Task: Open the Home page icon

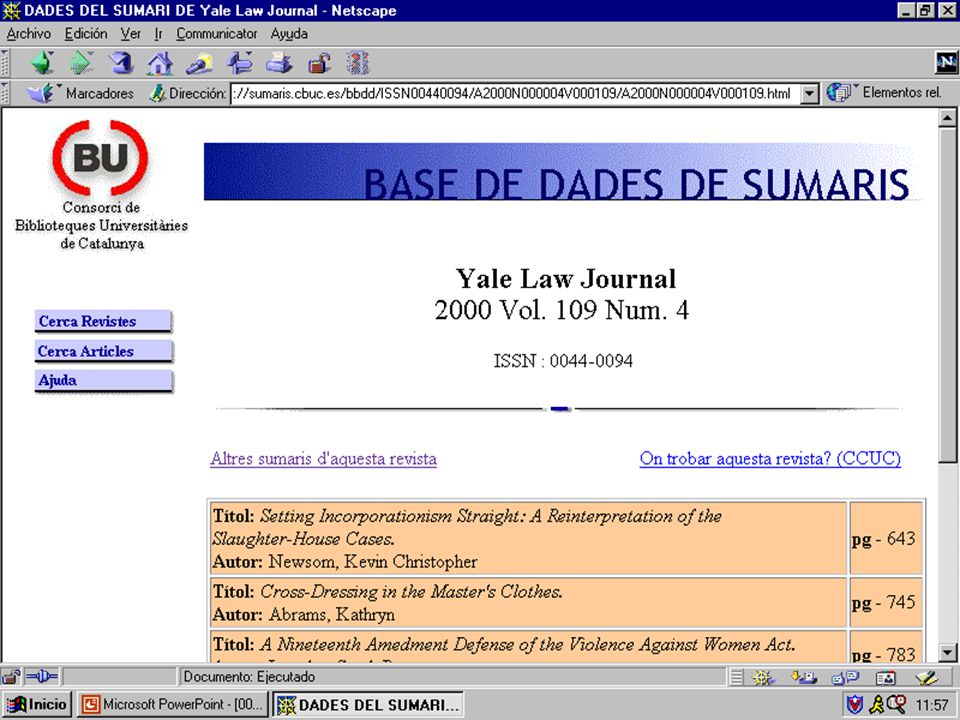Action: click(x=160, y=63)
